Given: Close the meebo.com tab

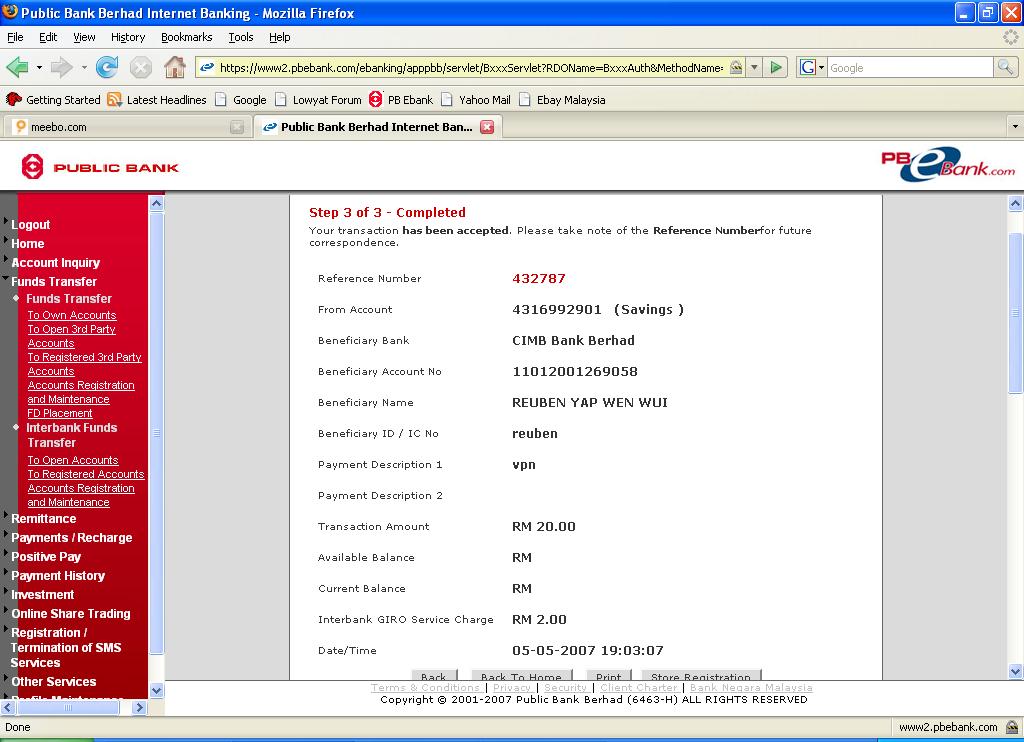Looking at the screenshot, I should [237, 127].
